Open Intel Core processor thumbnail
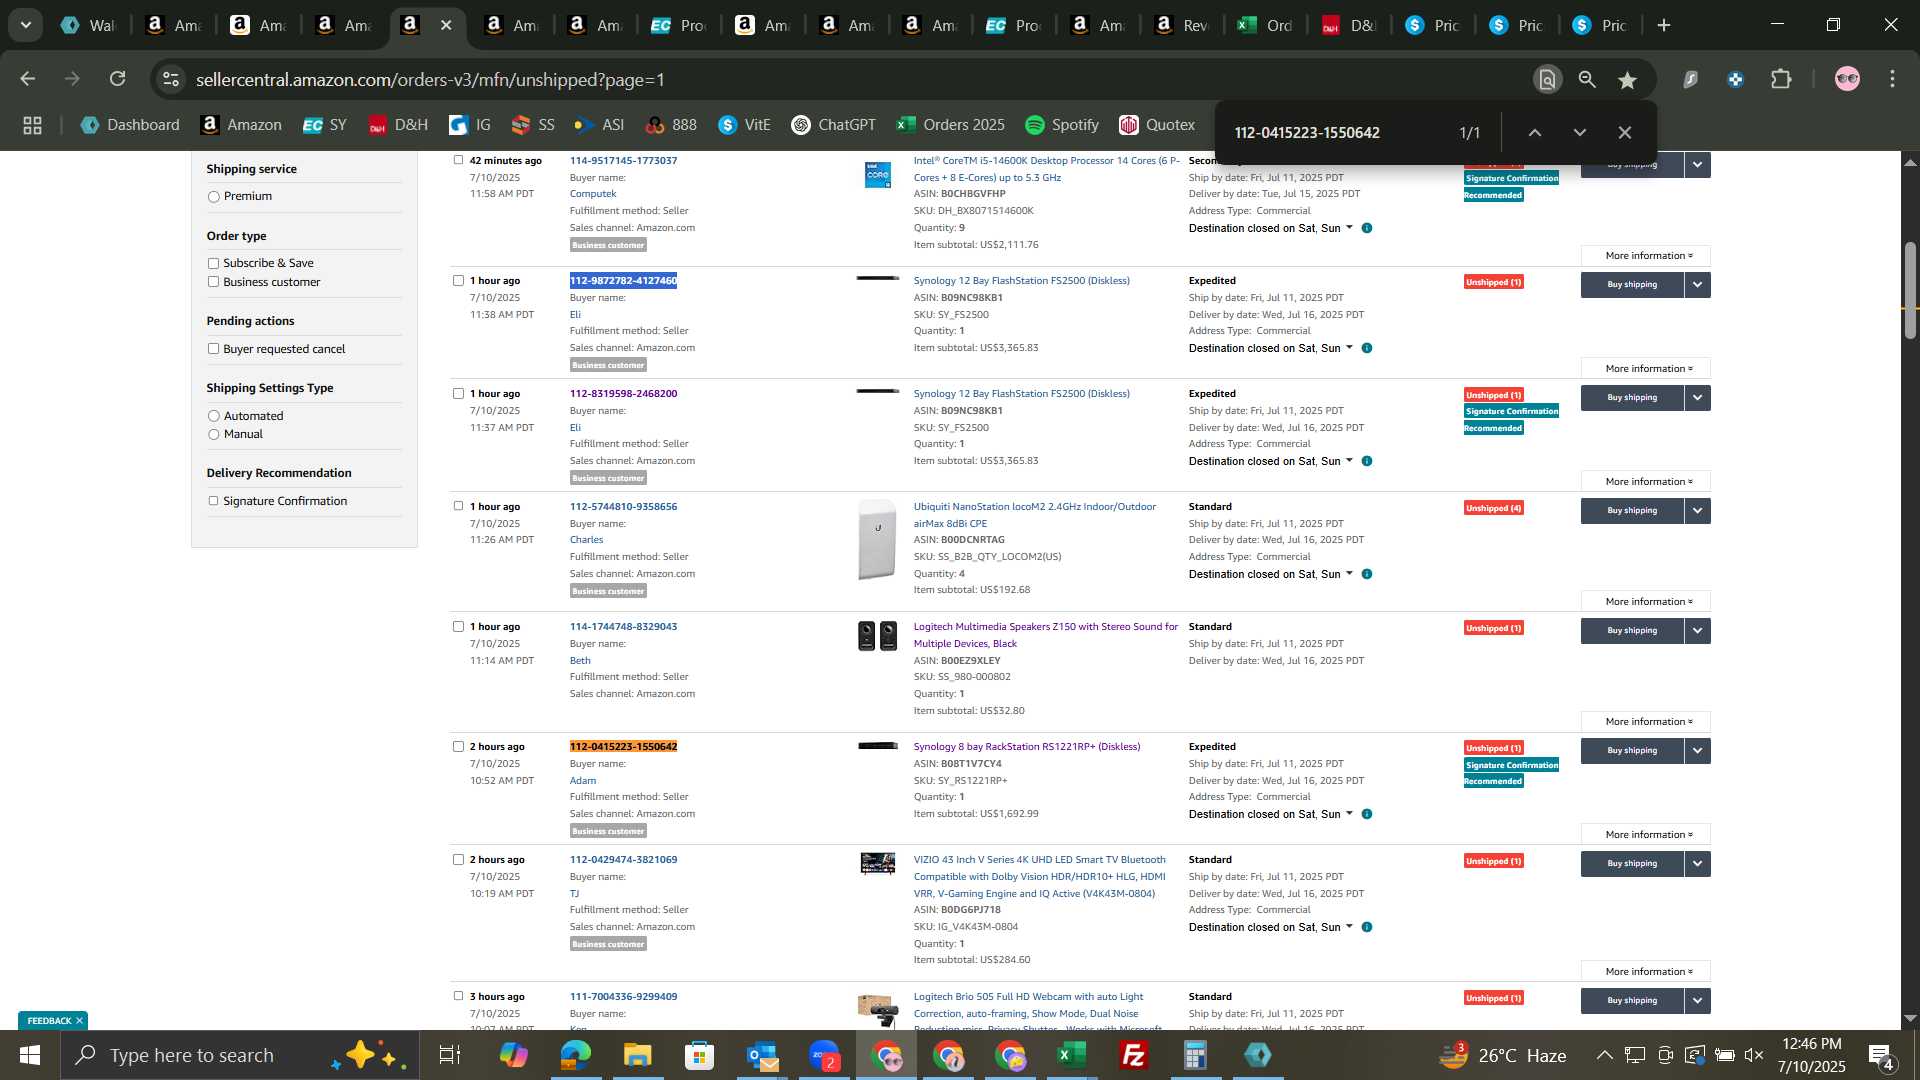 click(877, 174)
